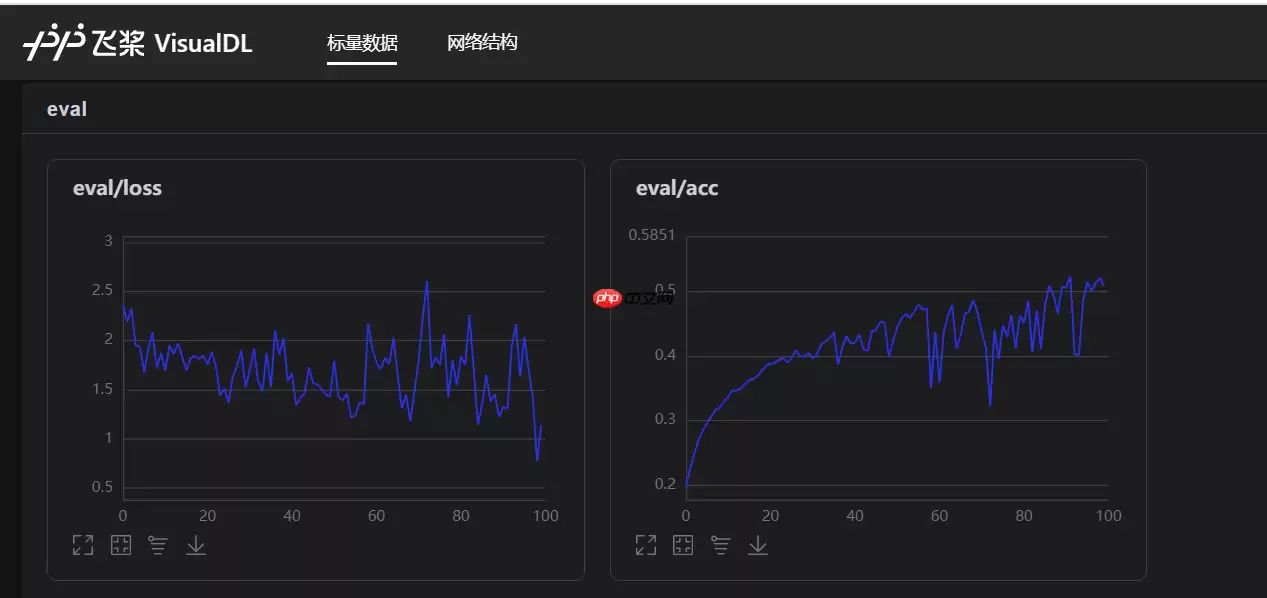Open run selection settings for eval/loss

point(157,545)
